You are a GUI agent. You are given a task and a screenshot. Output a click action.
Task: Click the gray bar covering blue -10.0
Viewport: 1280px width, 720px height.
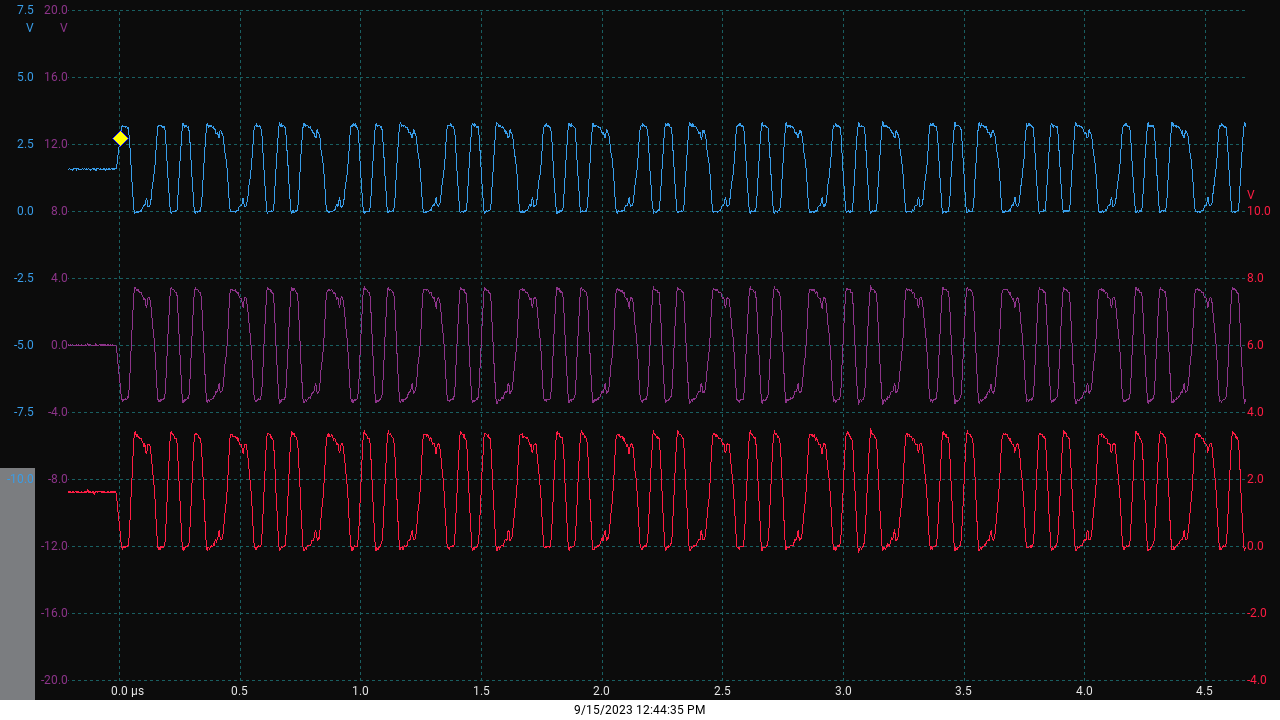(17, 584)
